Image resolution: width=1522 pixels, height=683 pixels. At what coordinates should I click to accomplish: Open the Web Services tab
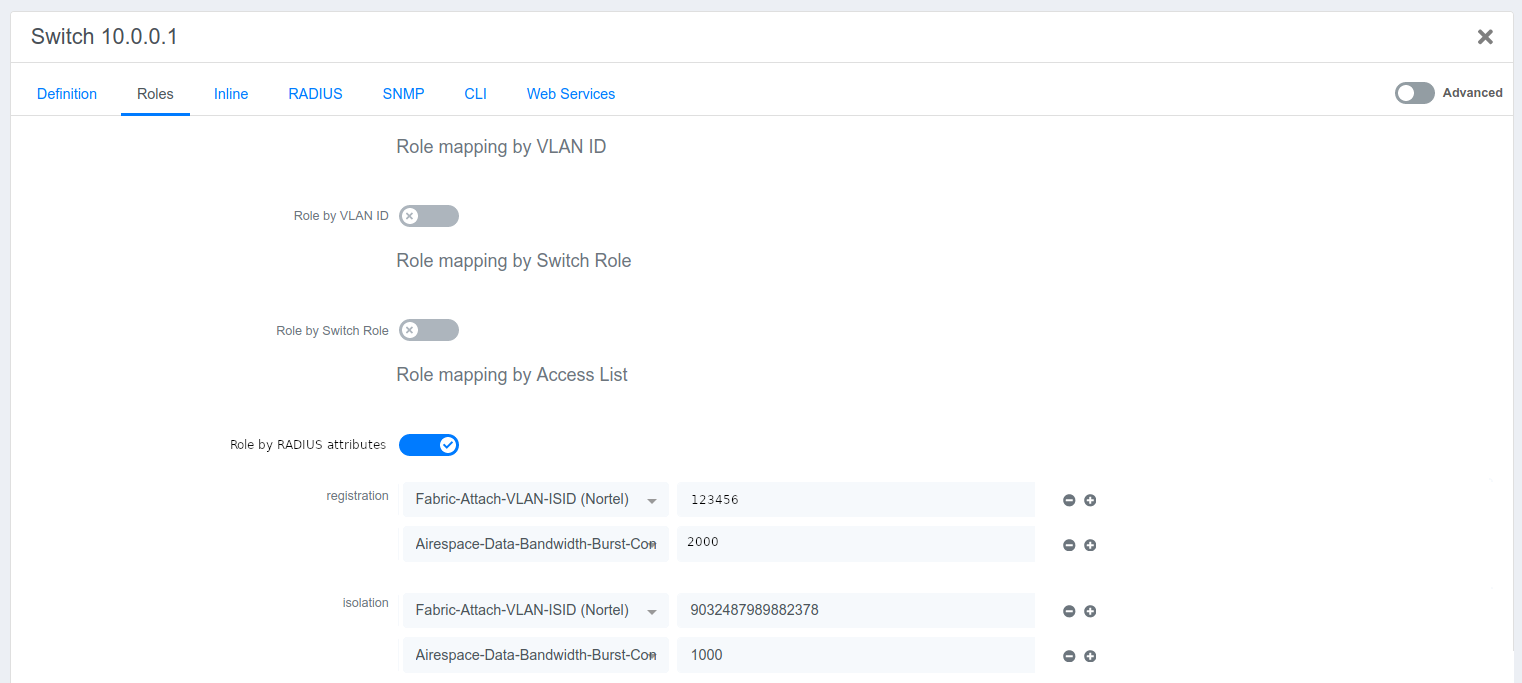click(571, 94)
